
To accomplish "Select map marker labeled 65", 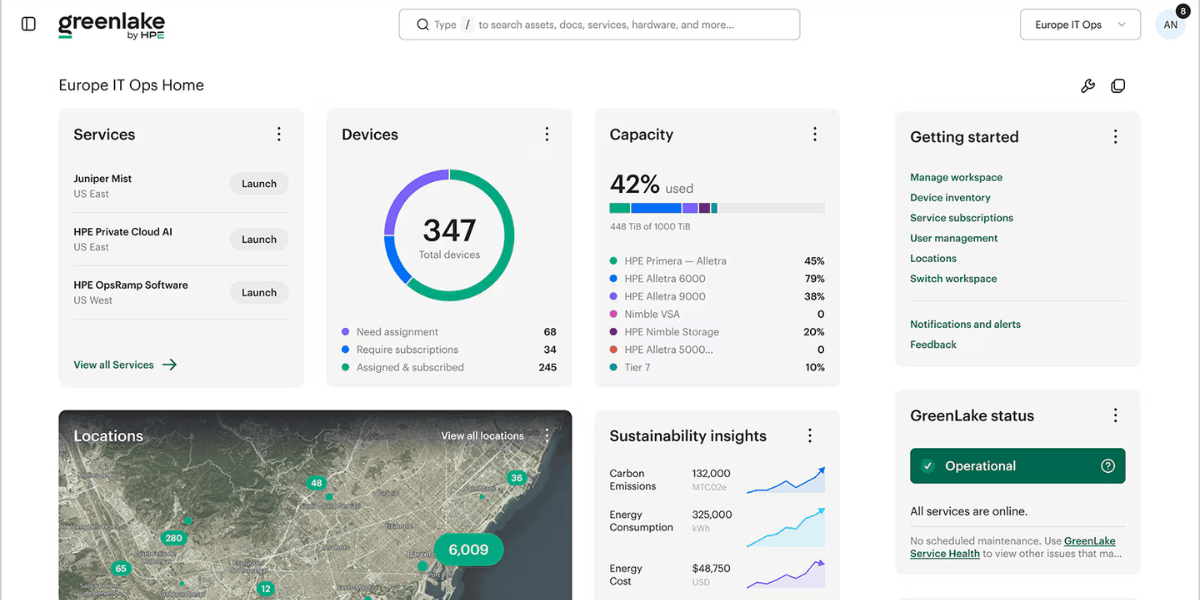I will click(x=121, y=568).
